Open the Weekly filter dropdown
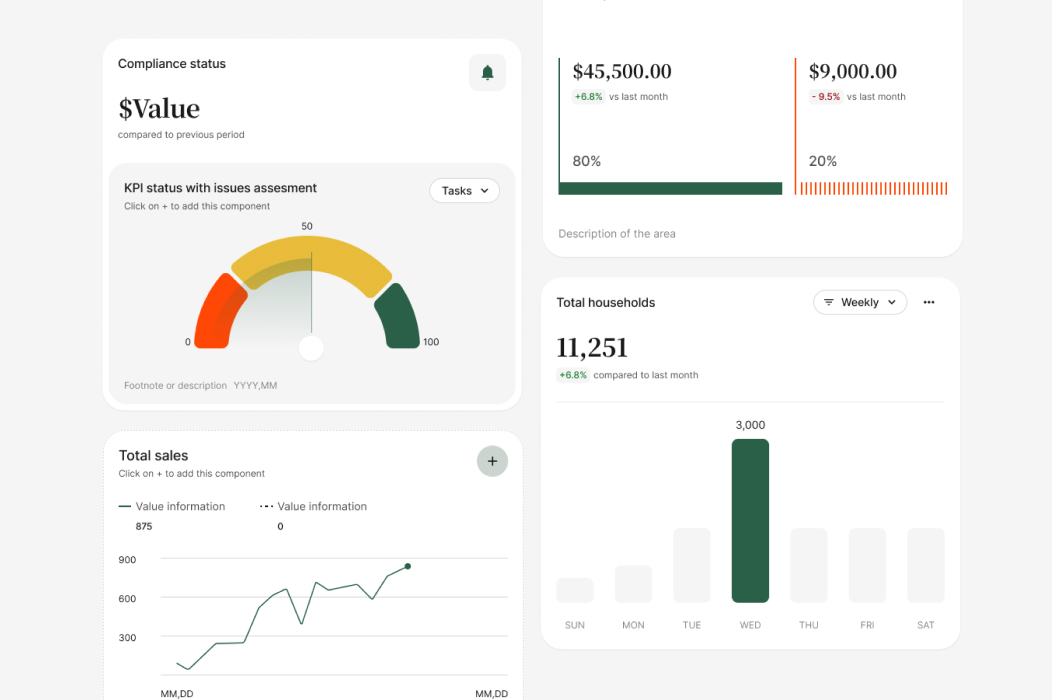 pos(859,302)
